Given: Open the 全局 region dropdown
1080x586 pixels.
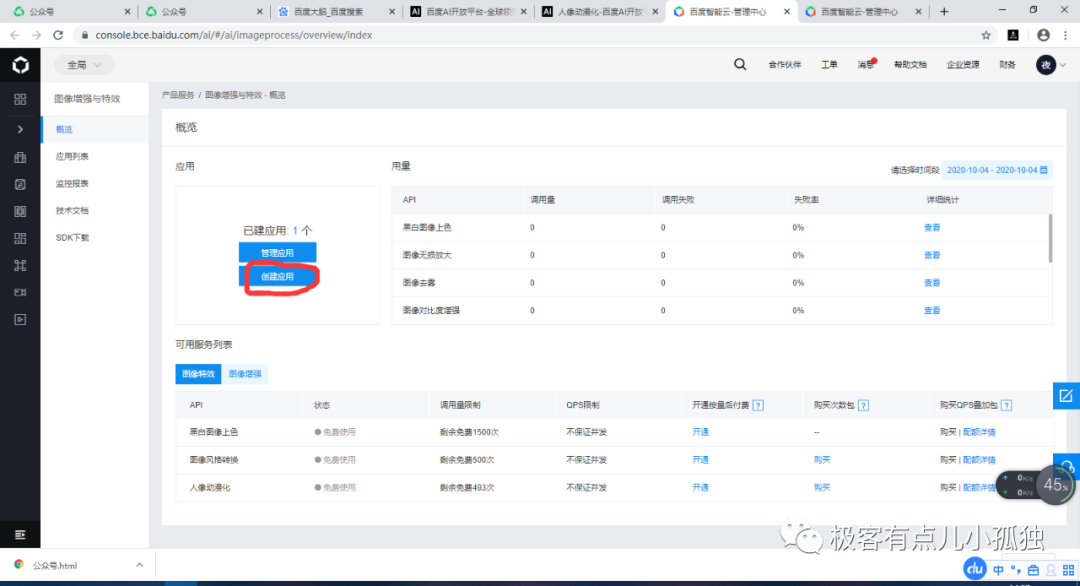Looking at the screenshot, I should click(x=84, y=65).
